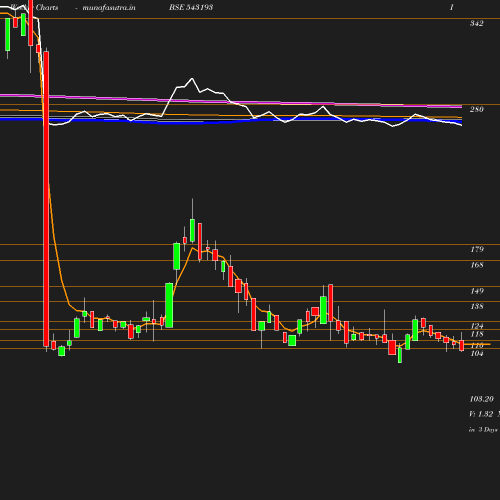Click the 118 price level label
Screen dimensions: 500x500
point(477,334)
